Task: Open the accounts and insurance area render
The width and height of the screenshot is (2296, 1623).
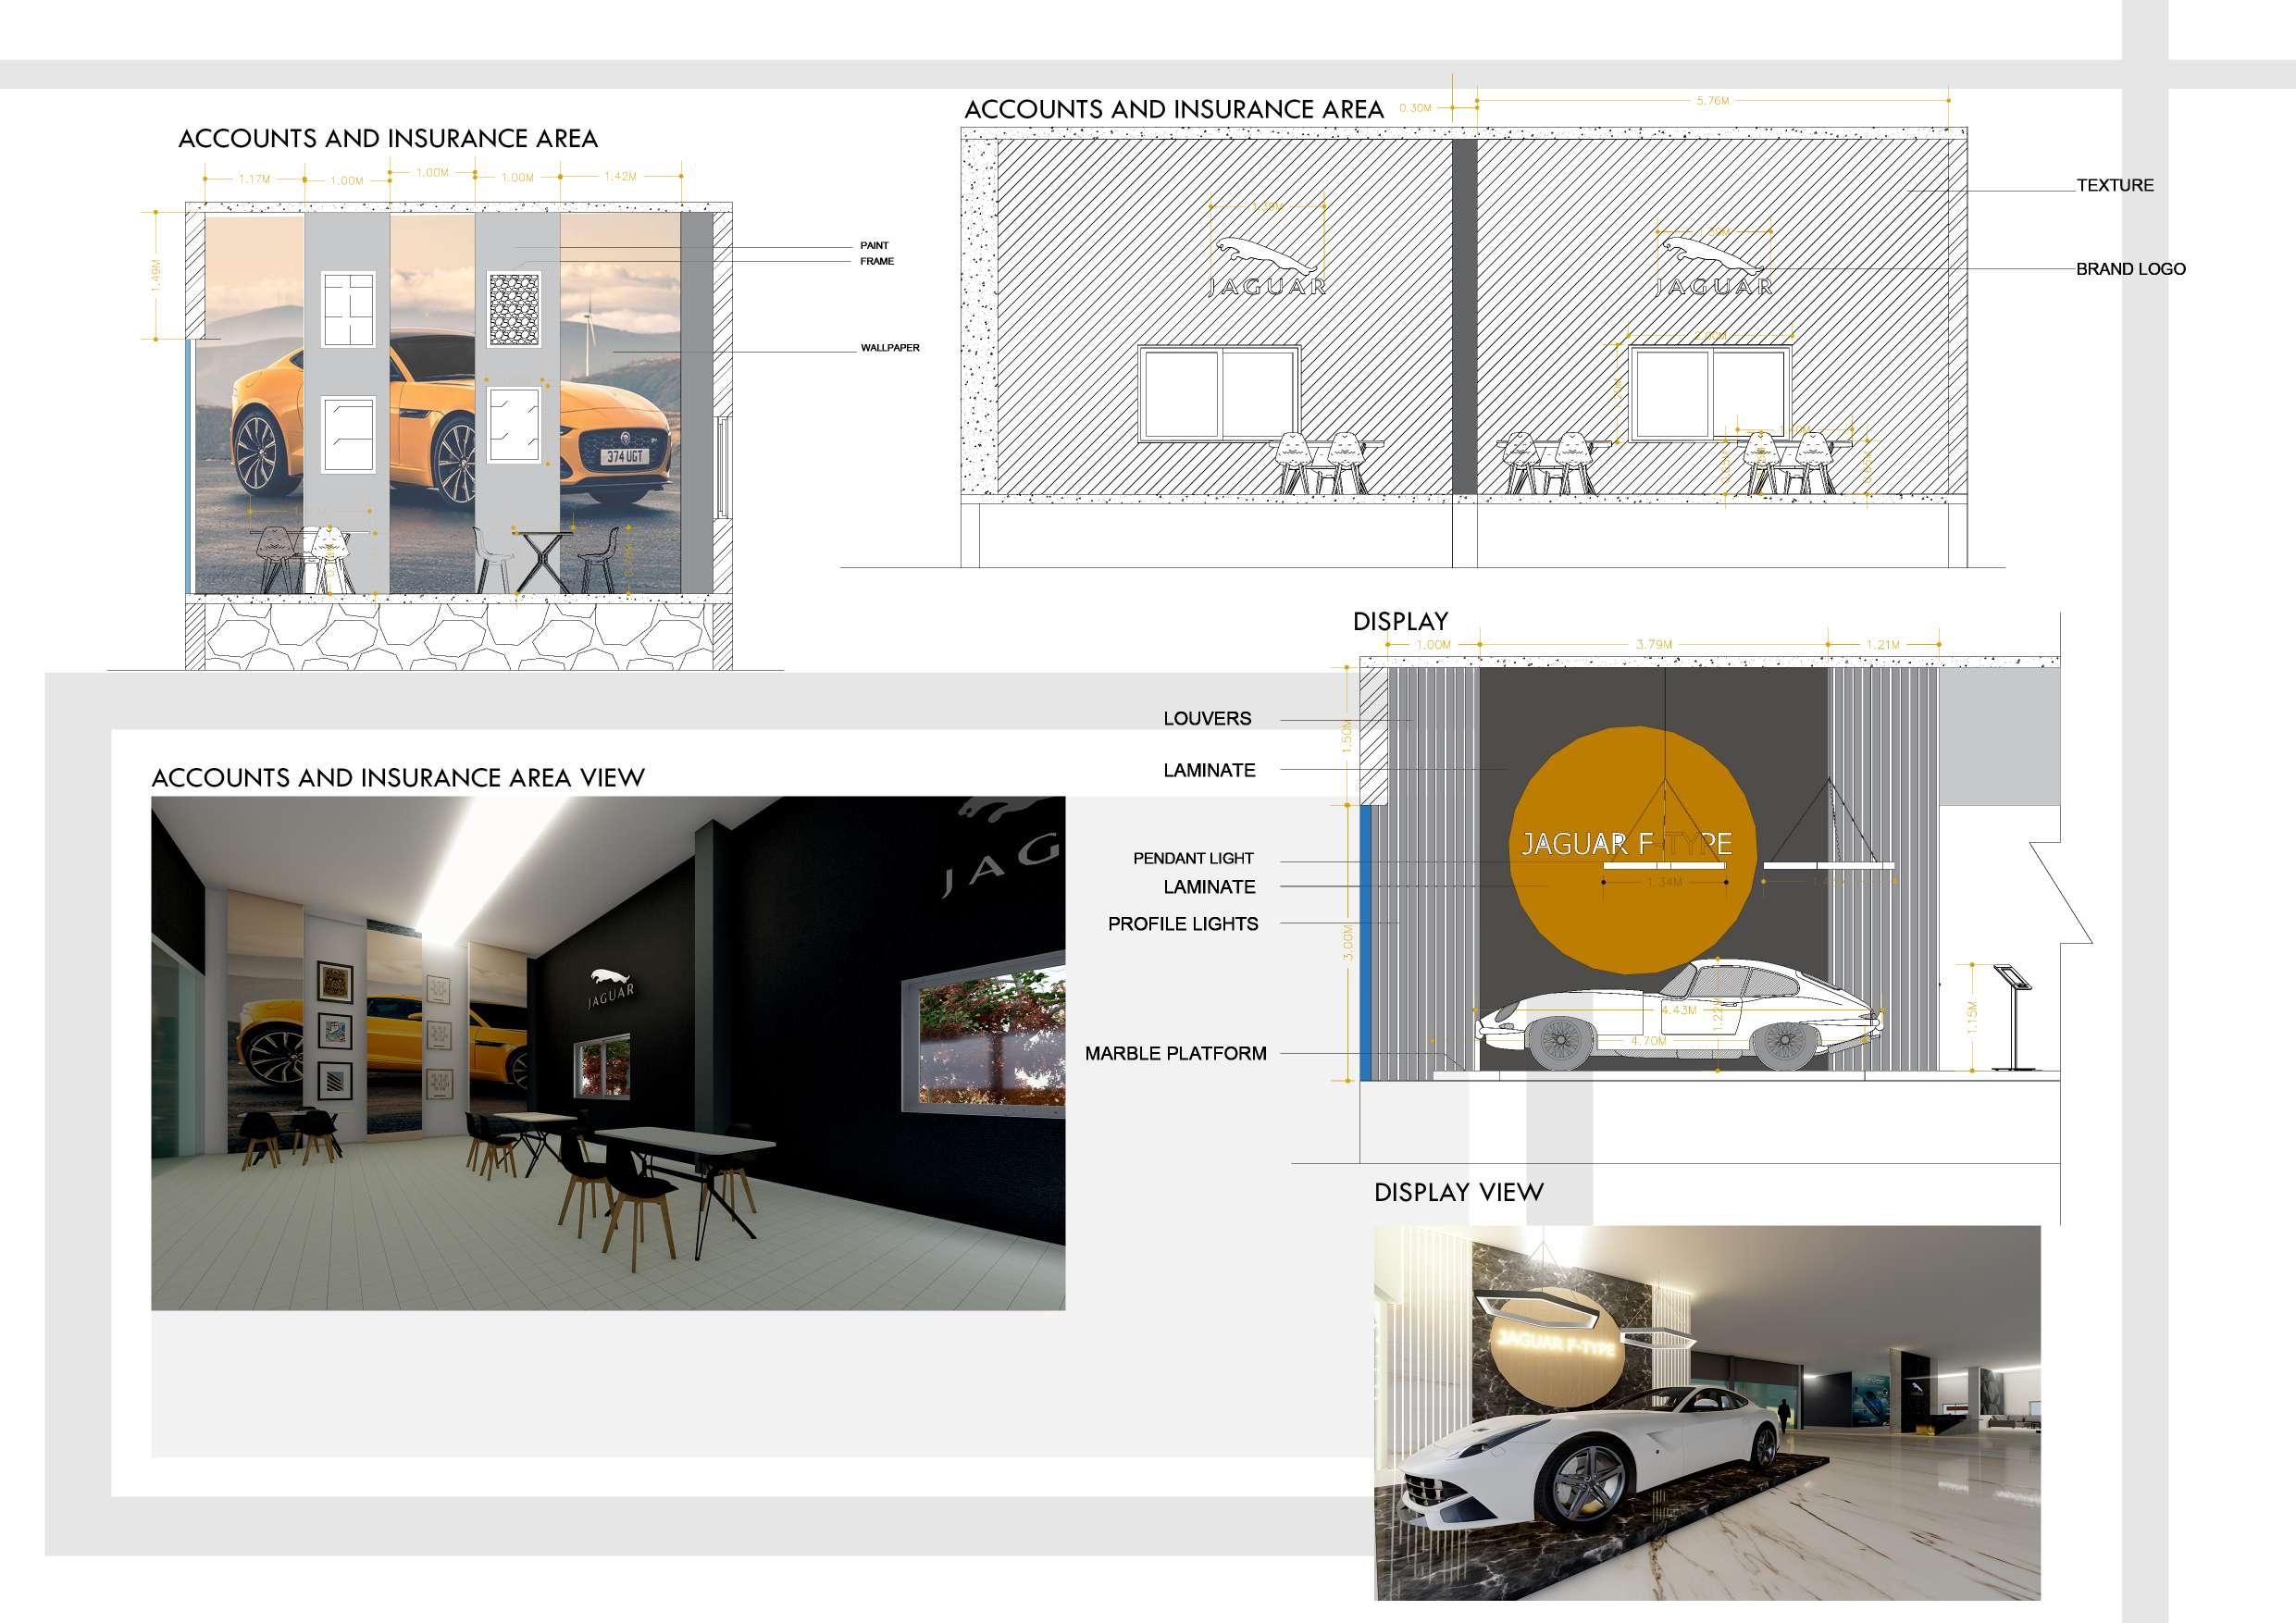Action: coord(607,1052)
